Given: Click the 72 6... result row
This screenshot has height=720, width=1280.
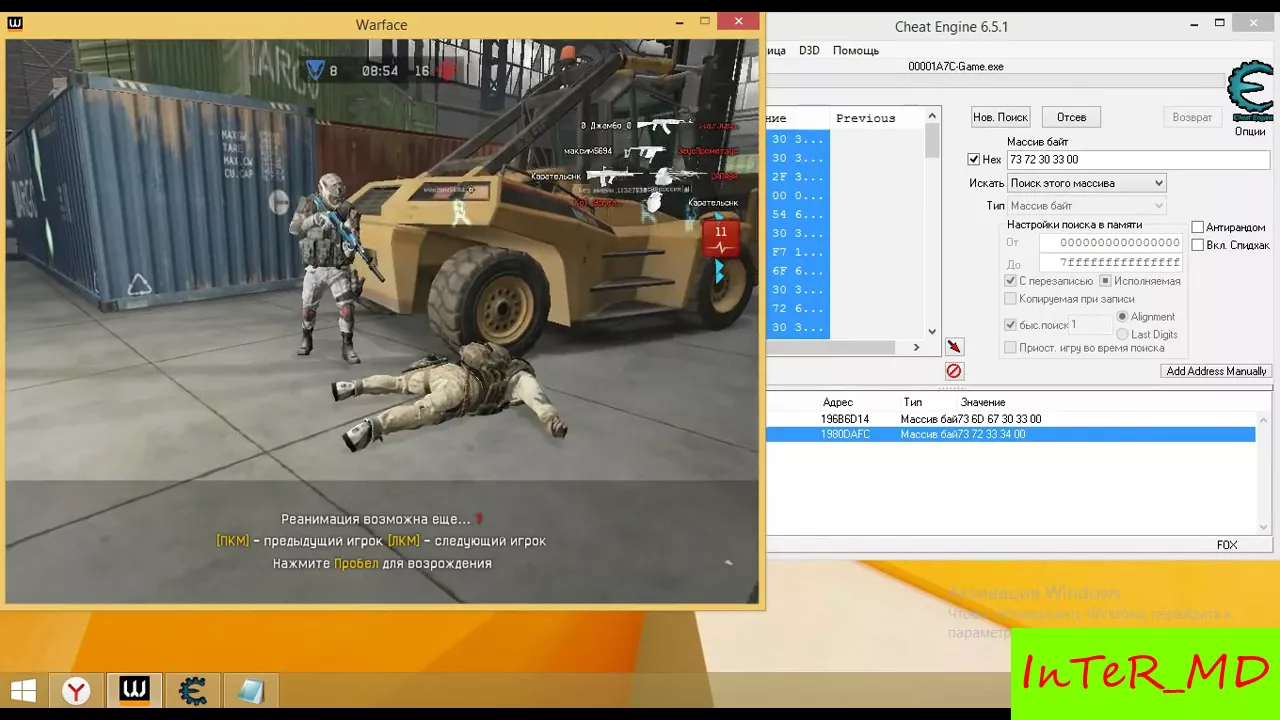Looking at the screenshot, I should click(798, 309).
